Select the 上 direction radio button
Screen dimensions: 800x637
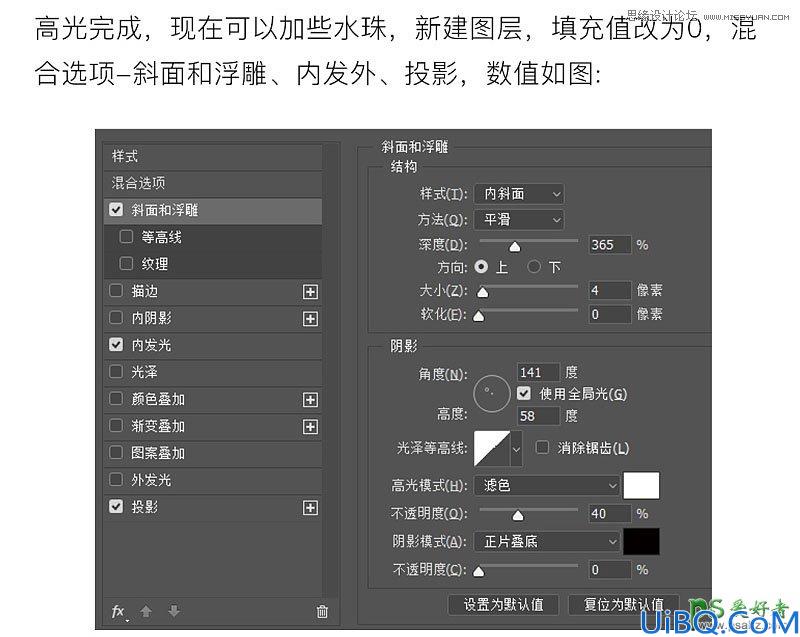481,267
